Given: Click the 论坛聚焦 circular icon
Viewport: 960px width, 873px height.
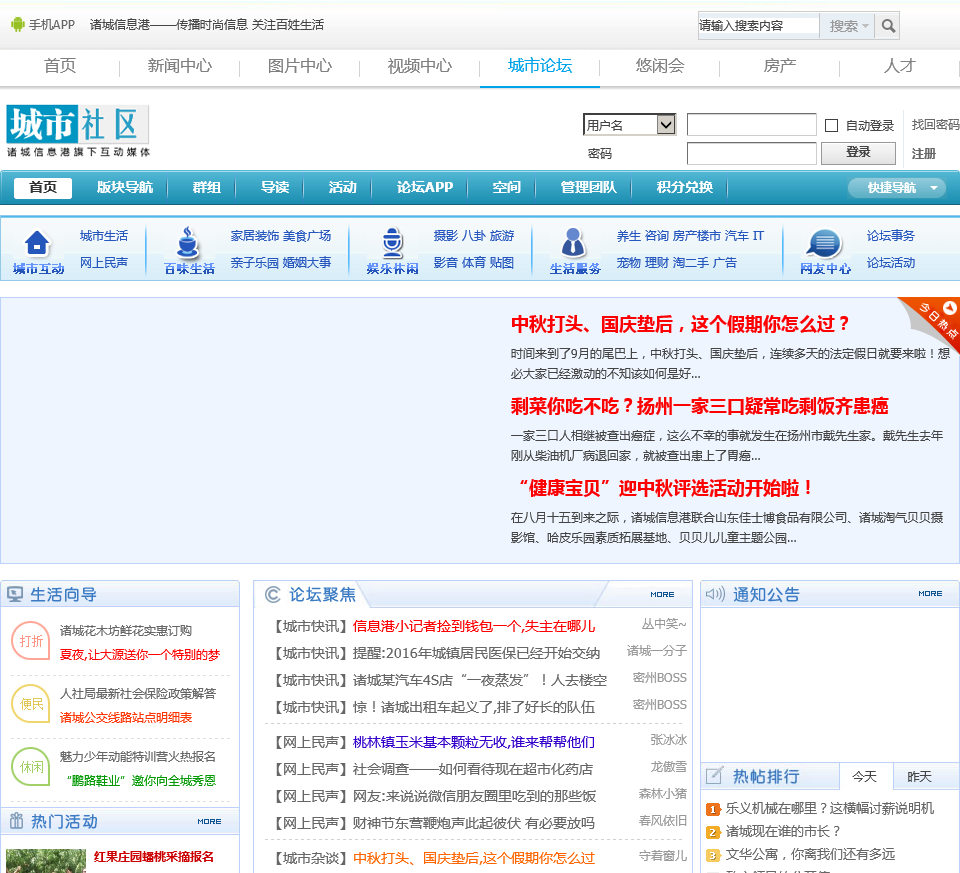Looking at the screenshot, I should [272, 594].
